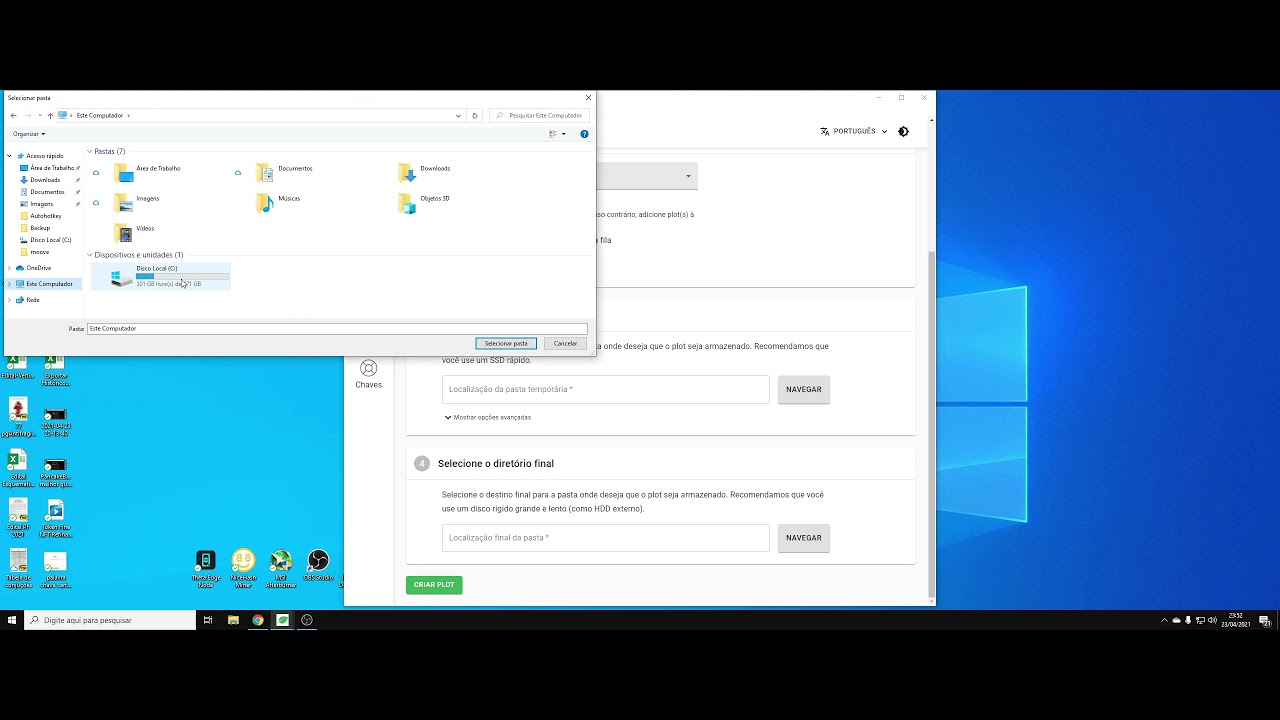
Task: Click the Selecionar pasta button
Action: click(x=506, y=343)
